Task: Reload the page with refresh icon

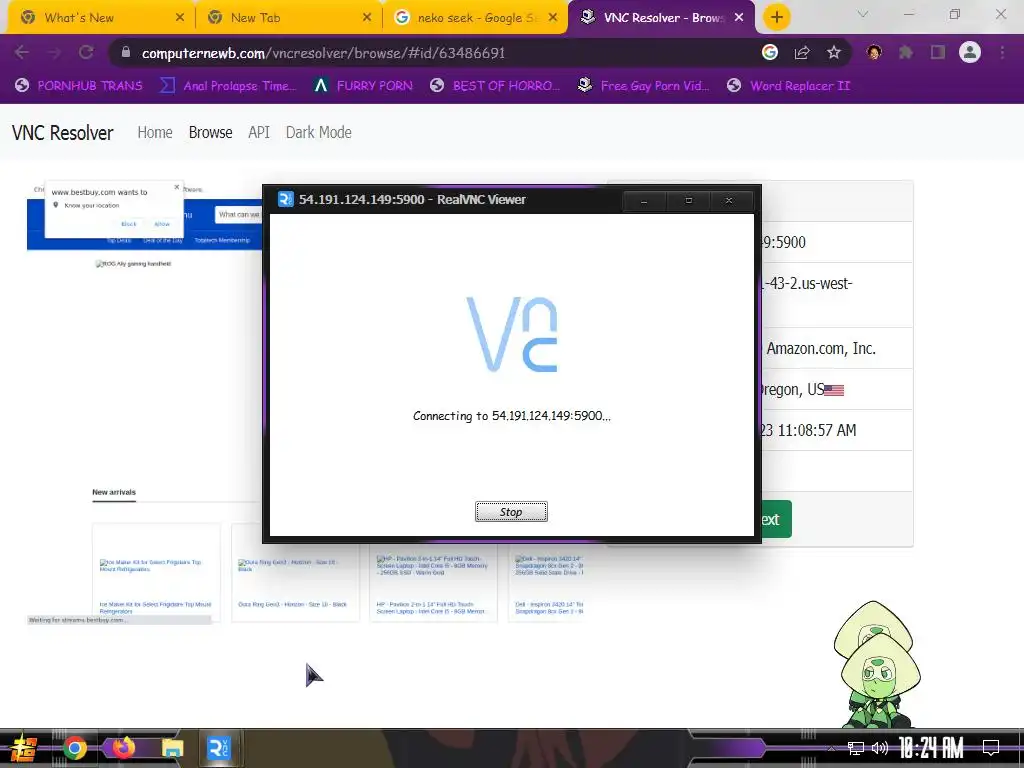Action: tap(86, 53)
